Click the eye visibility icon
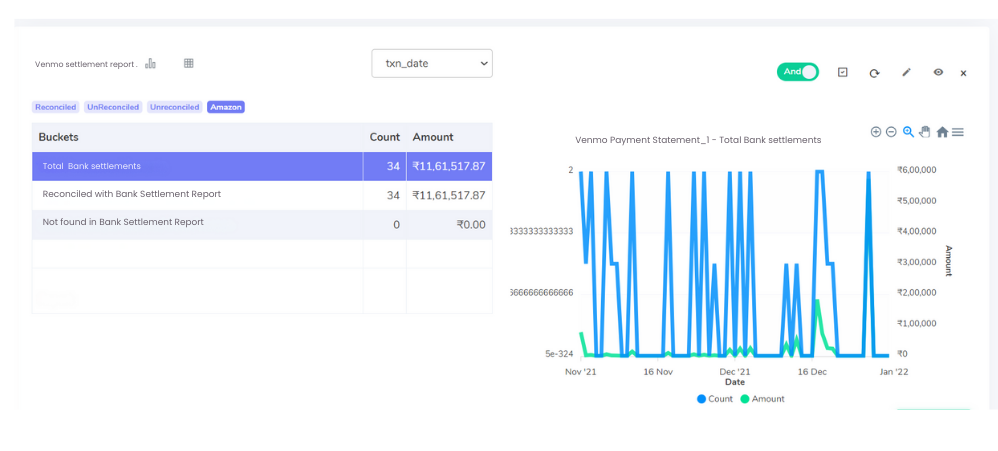 click(938, 72)
